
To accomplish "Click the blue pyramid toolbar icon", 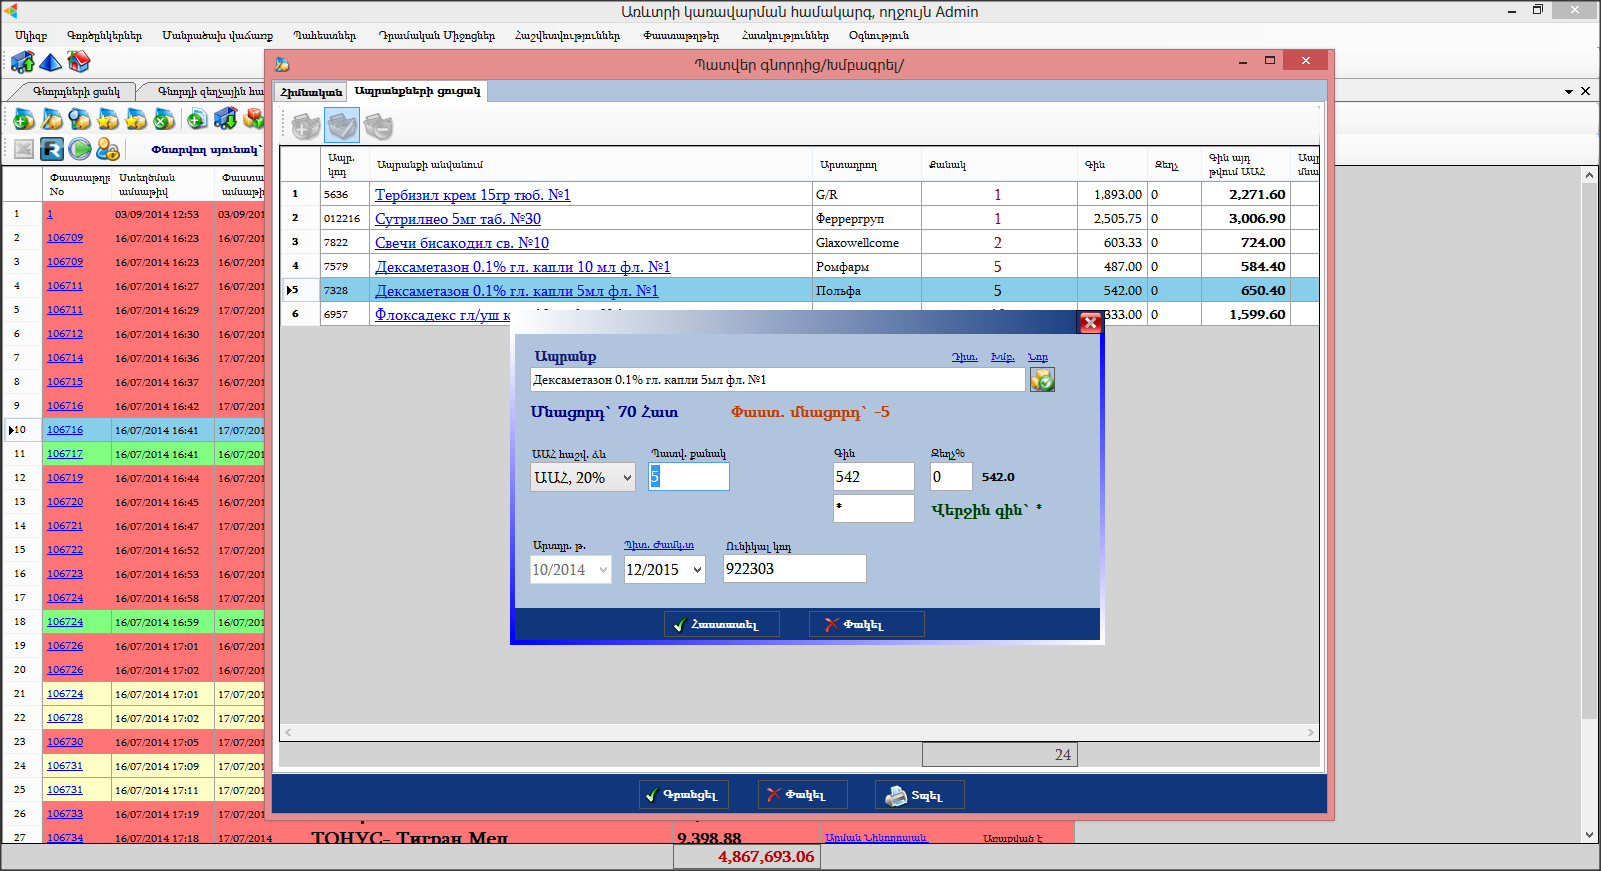I will click(50, 63).
